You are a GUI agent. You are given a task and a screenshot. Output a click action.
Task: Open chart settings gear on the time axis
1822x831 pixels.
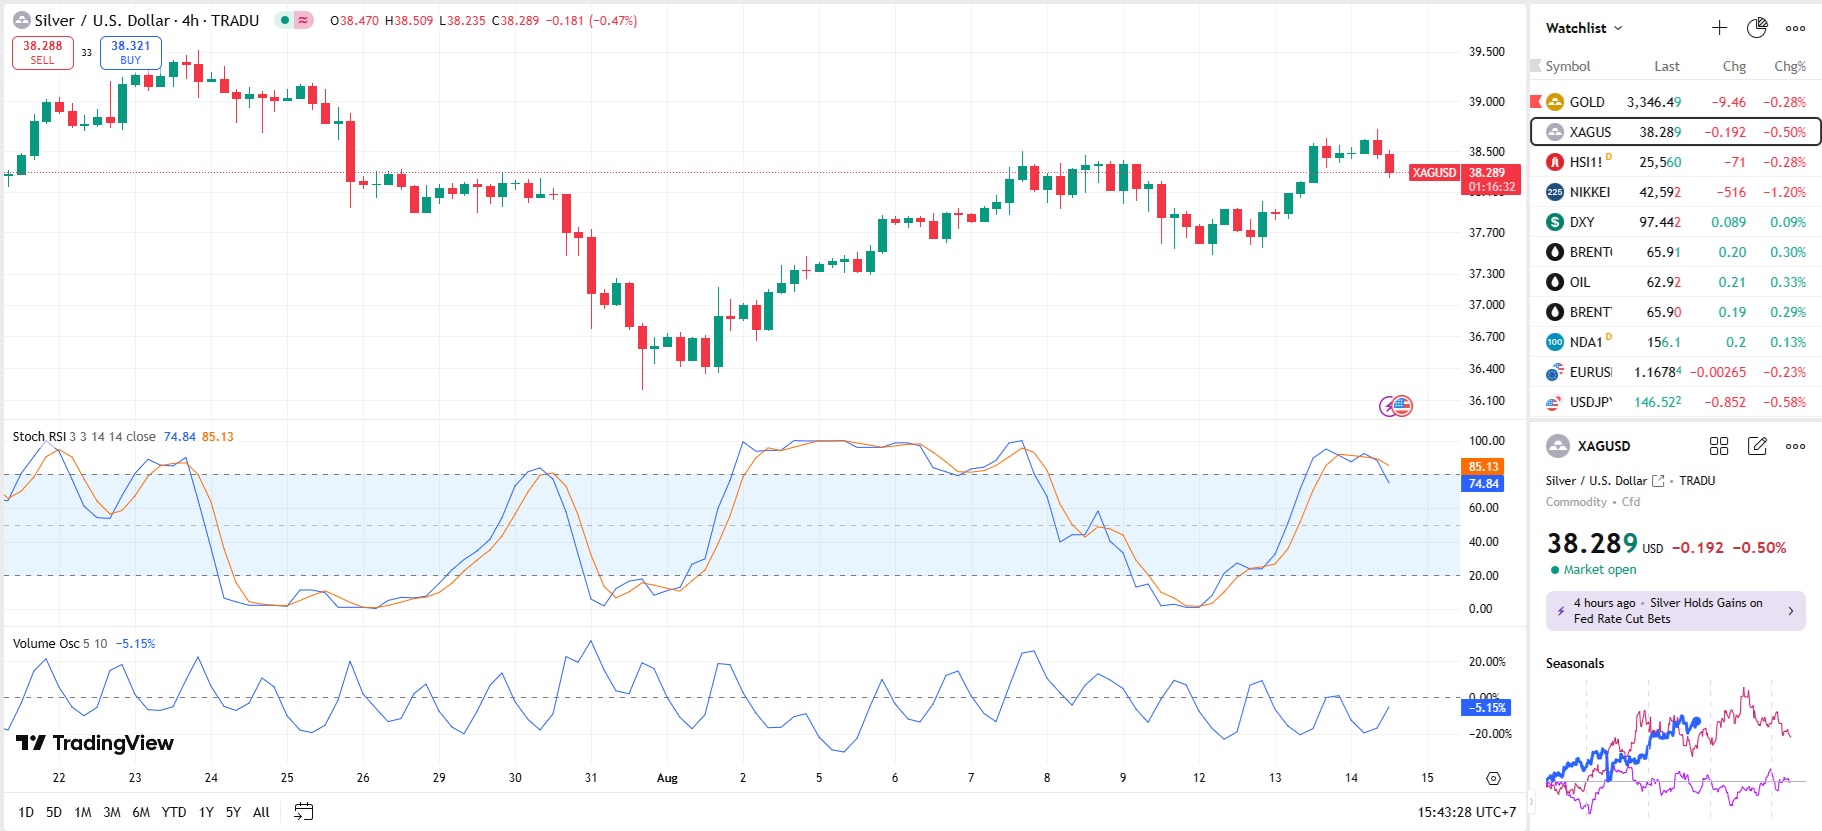tap(1493, 778)
